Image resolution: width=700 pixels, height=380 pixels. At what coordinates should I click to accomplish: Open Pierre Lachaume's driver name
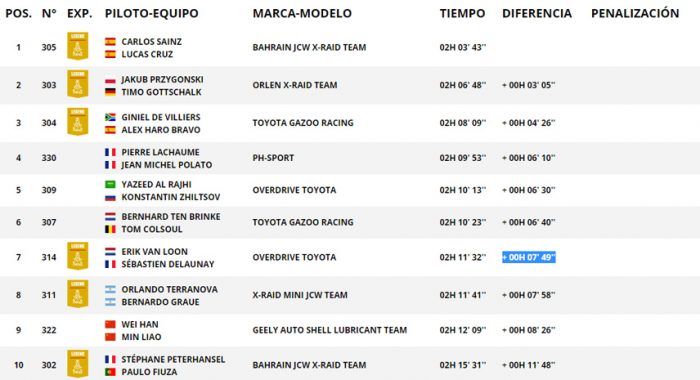[160, 152]
